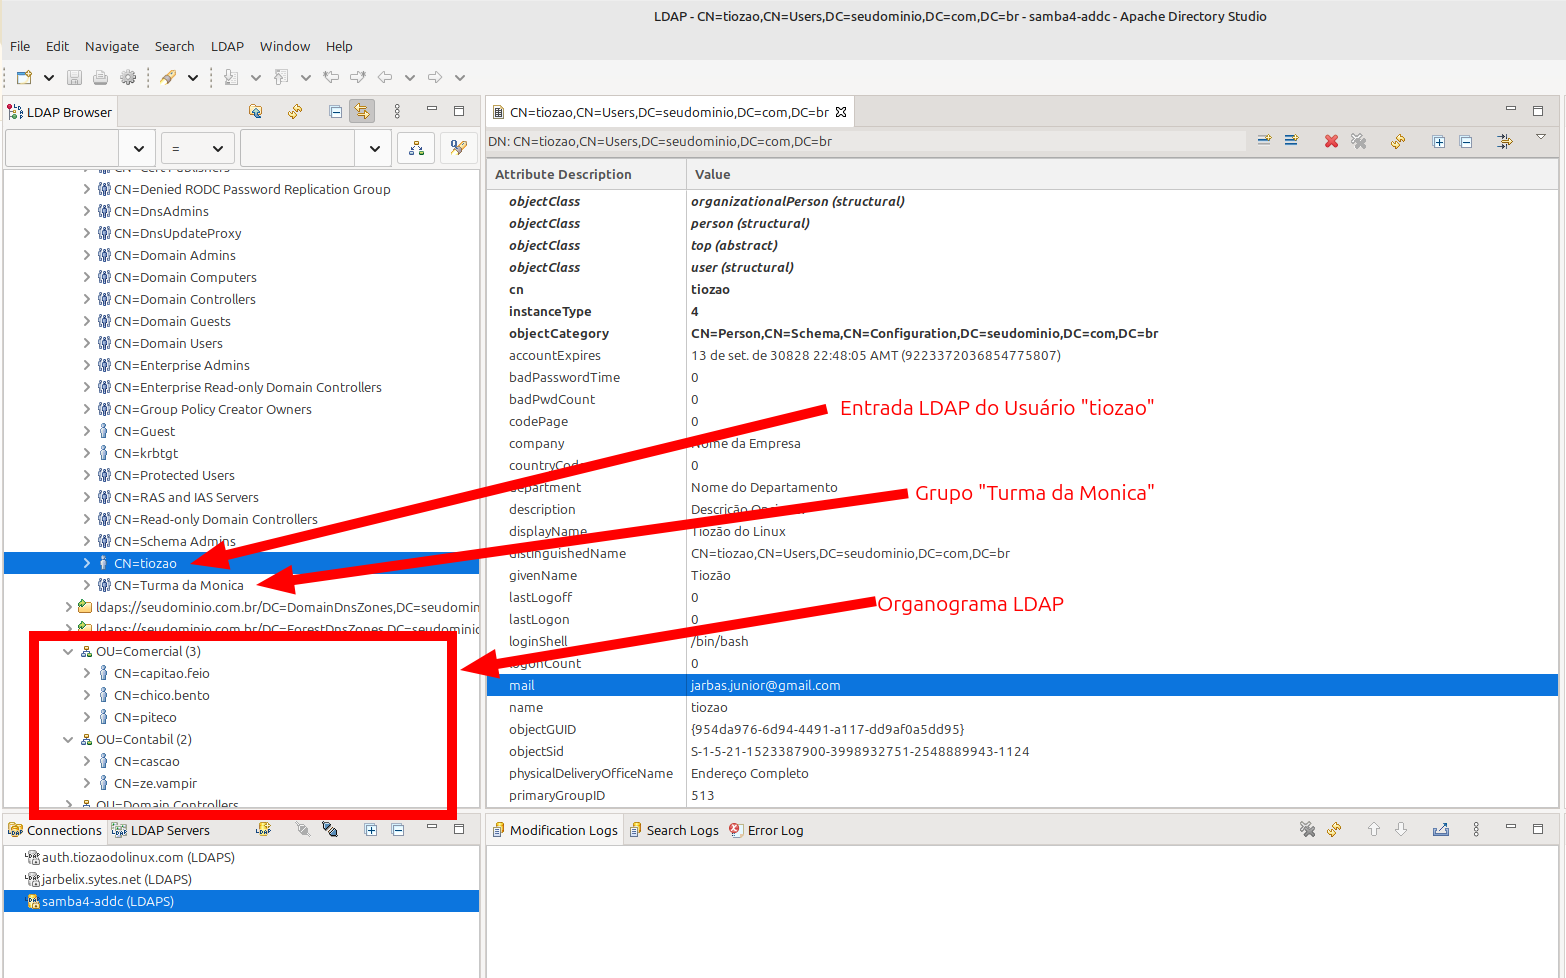Collapse all entries in LDAP Browser
This screenshot has width=1566, height=978.
pyautogui.click(x=335, y=111)
